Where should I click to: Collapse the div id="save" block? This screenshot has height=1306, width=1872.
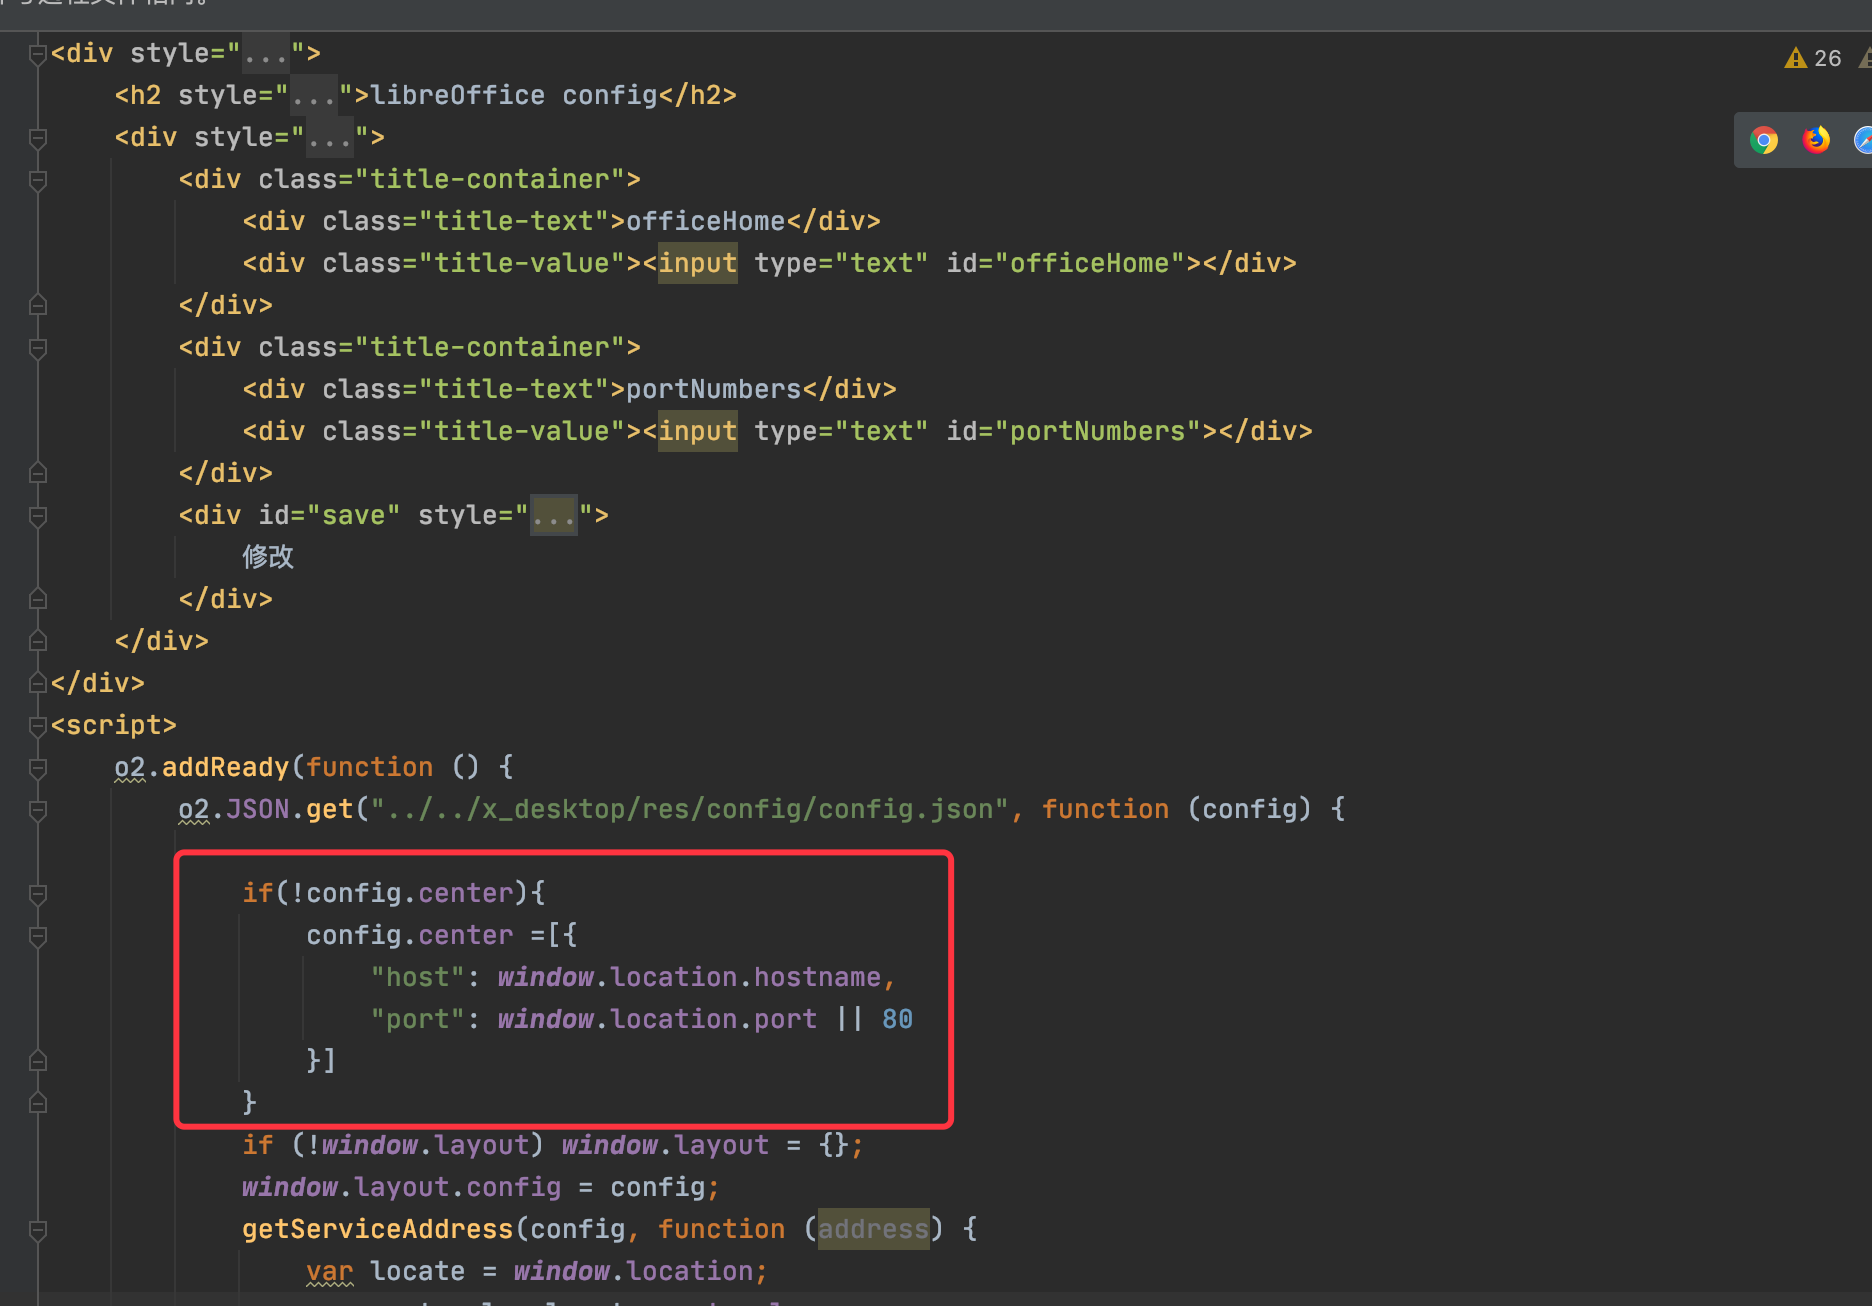point(38,516)
